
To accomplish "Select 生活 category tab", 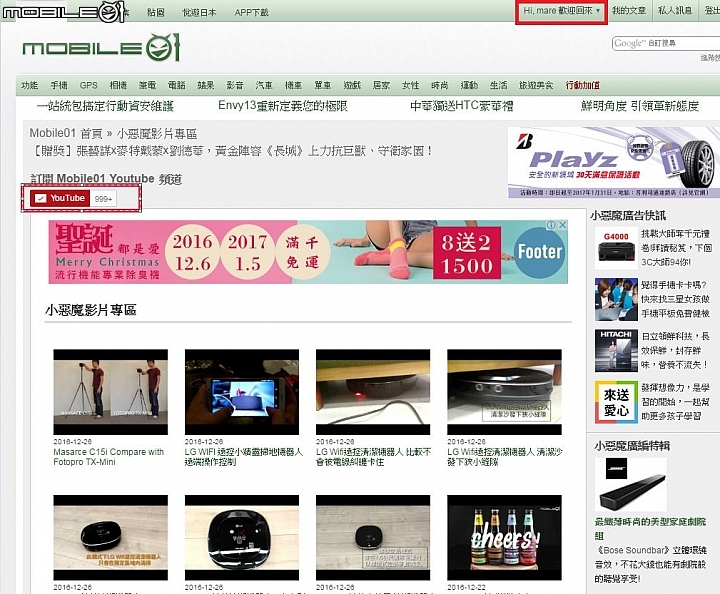I will (x=498, y=85).
